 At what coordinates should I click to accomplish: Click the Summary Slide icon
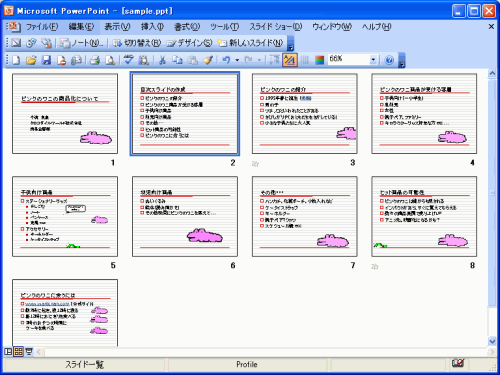46,43
